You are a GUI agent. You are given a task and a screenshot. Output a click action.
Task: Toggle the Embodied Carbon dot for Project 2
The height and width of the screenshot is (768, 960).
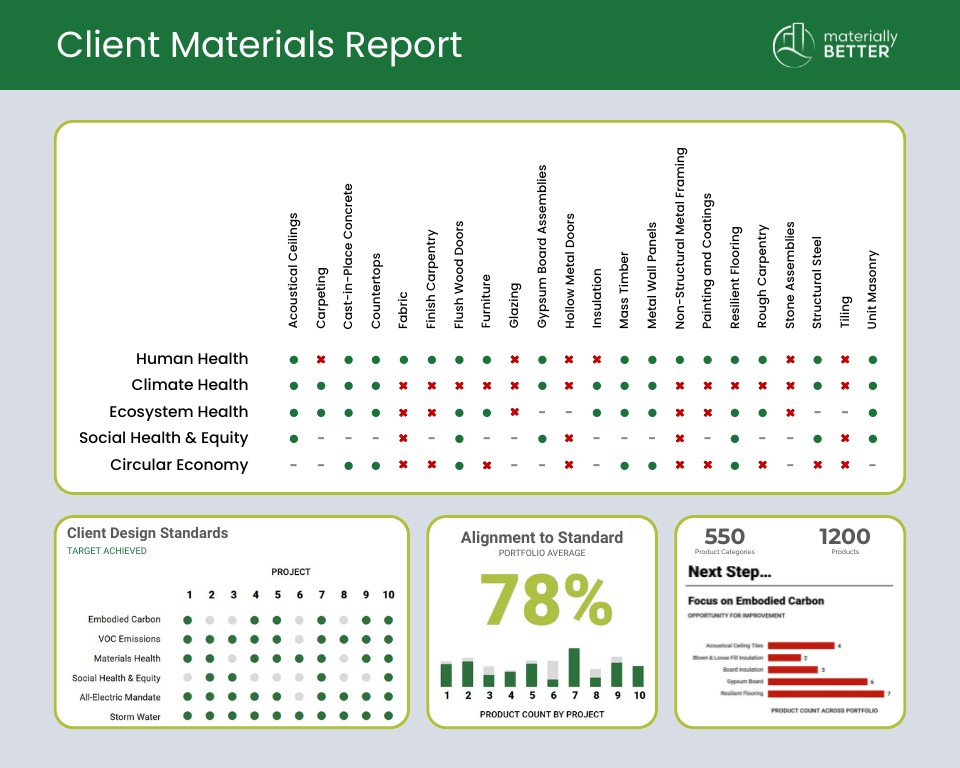click(209, 620)
